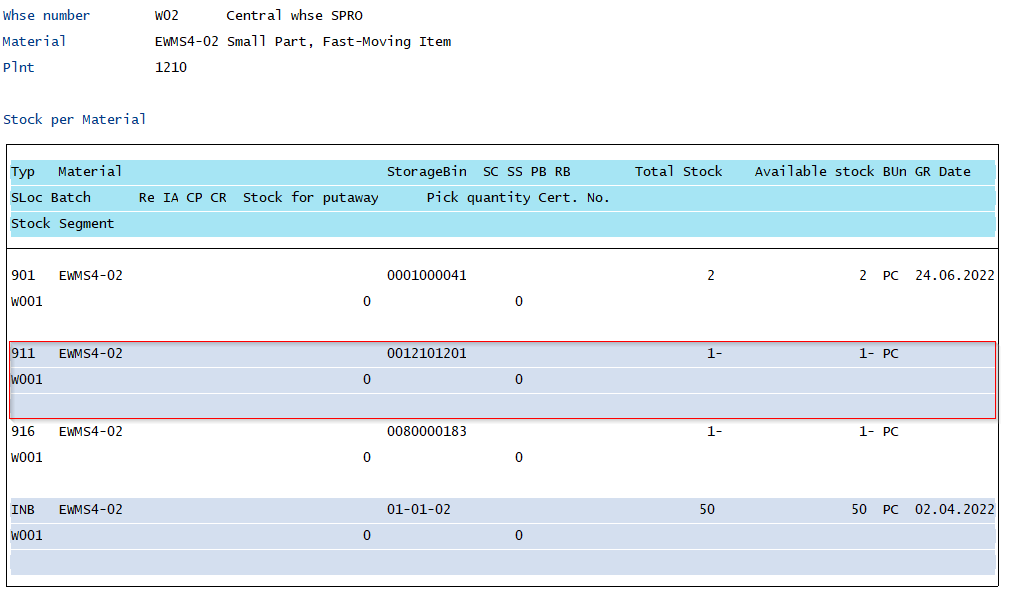1032x614 pixels.
Task: Click the Material label in the header area
Action: pos(34,41)
